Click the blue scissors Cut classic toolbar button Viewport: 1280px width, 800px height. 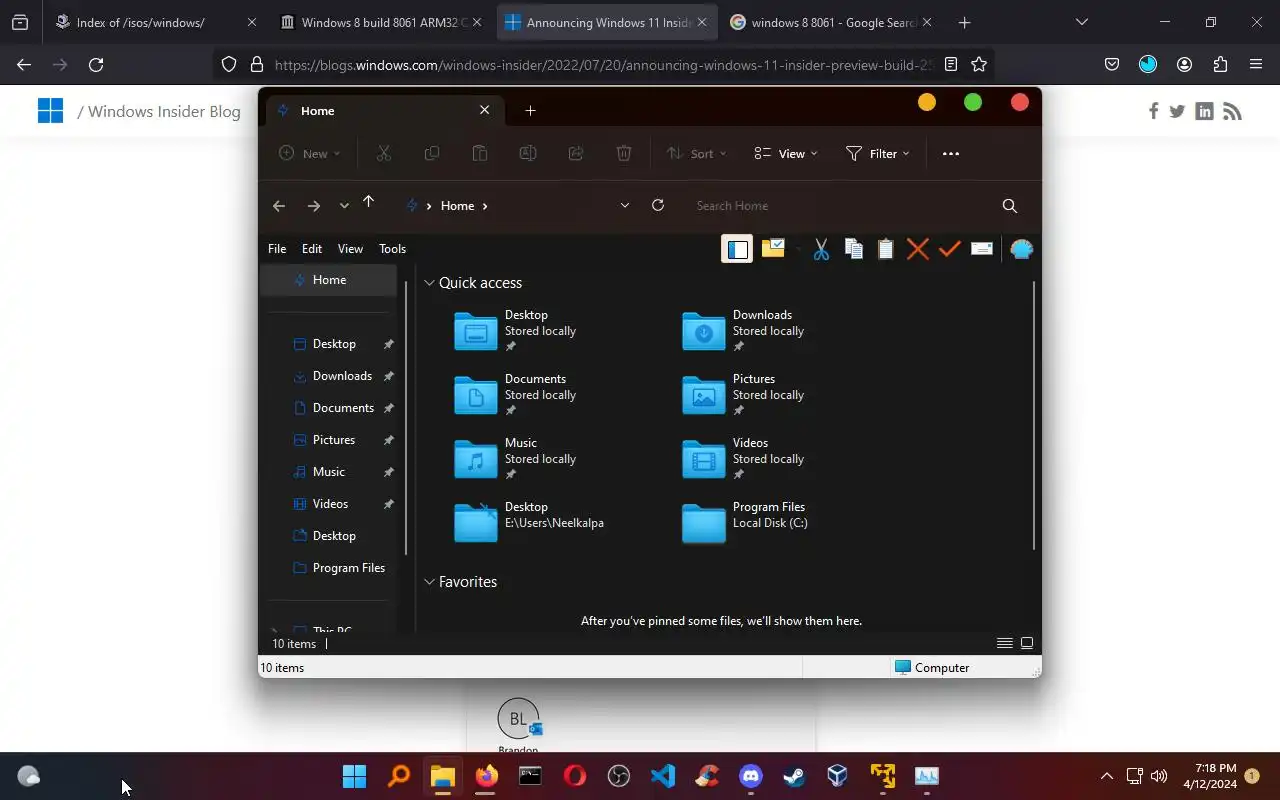821,249
